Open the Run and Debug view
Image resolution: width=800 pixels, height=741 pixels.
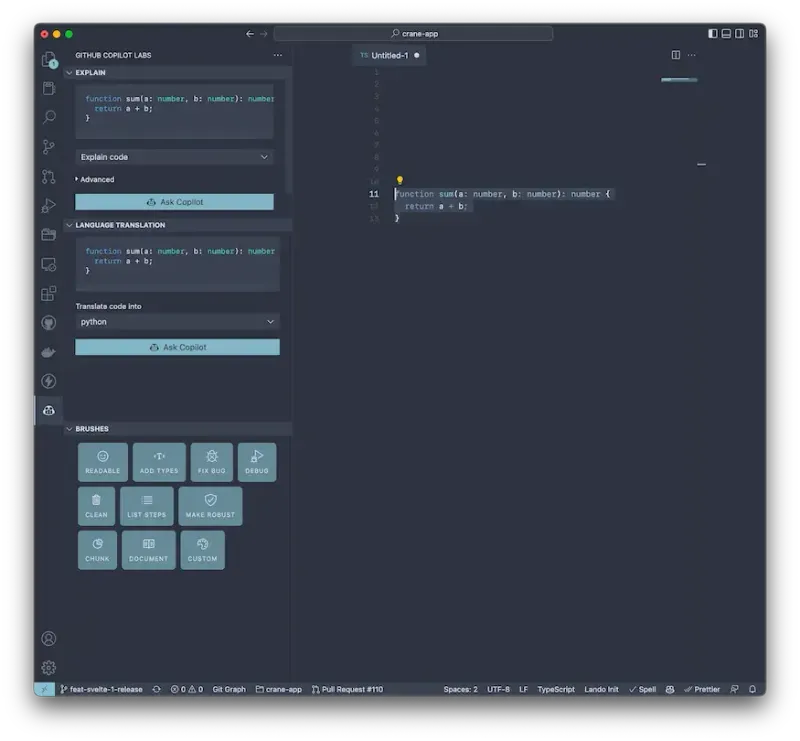coord(49,206)
